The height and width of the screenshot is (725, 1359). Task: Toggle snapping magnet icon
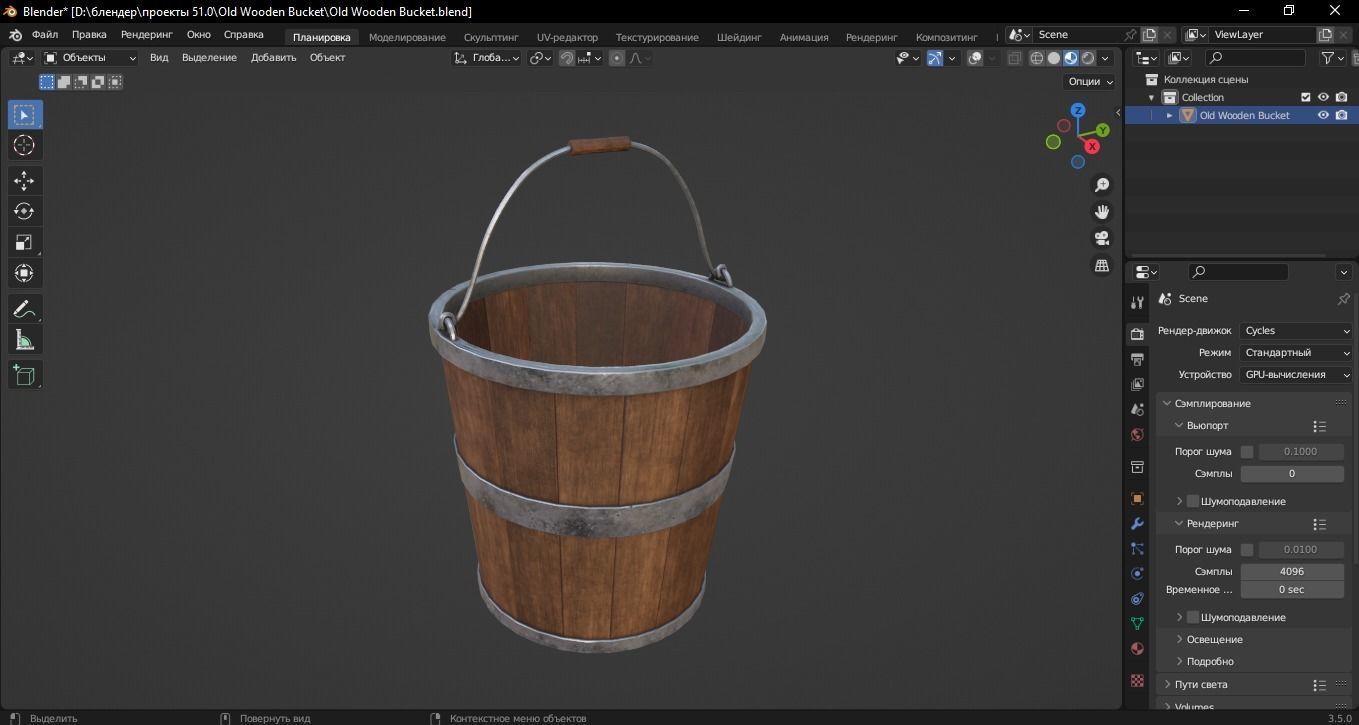567,58
